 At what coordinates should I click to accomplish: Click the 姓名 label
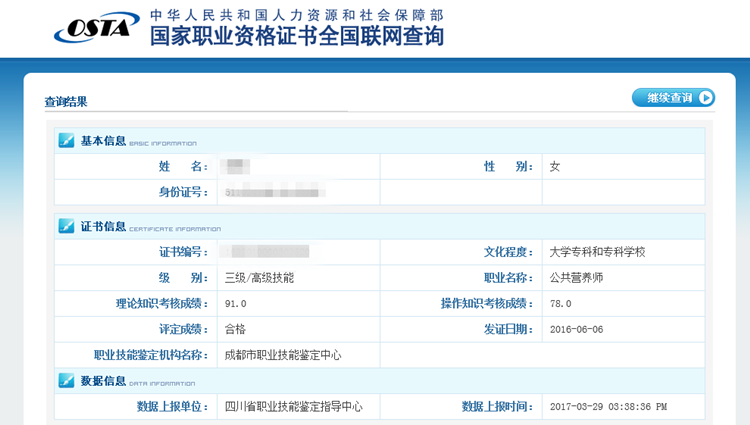(183, 166)
